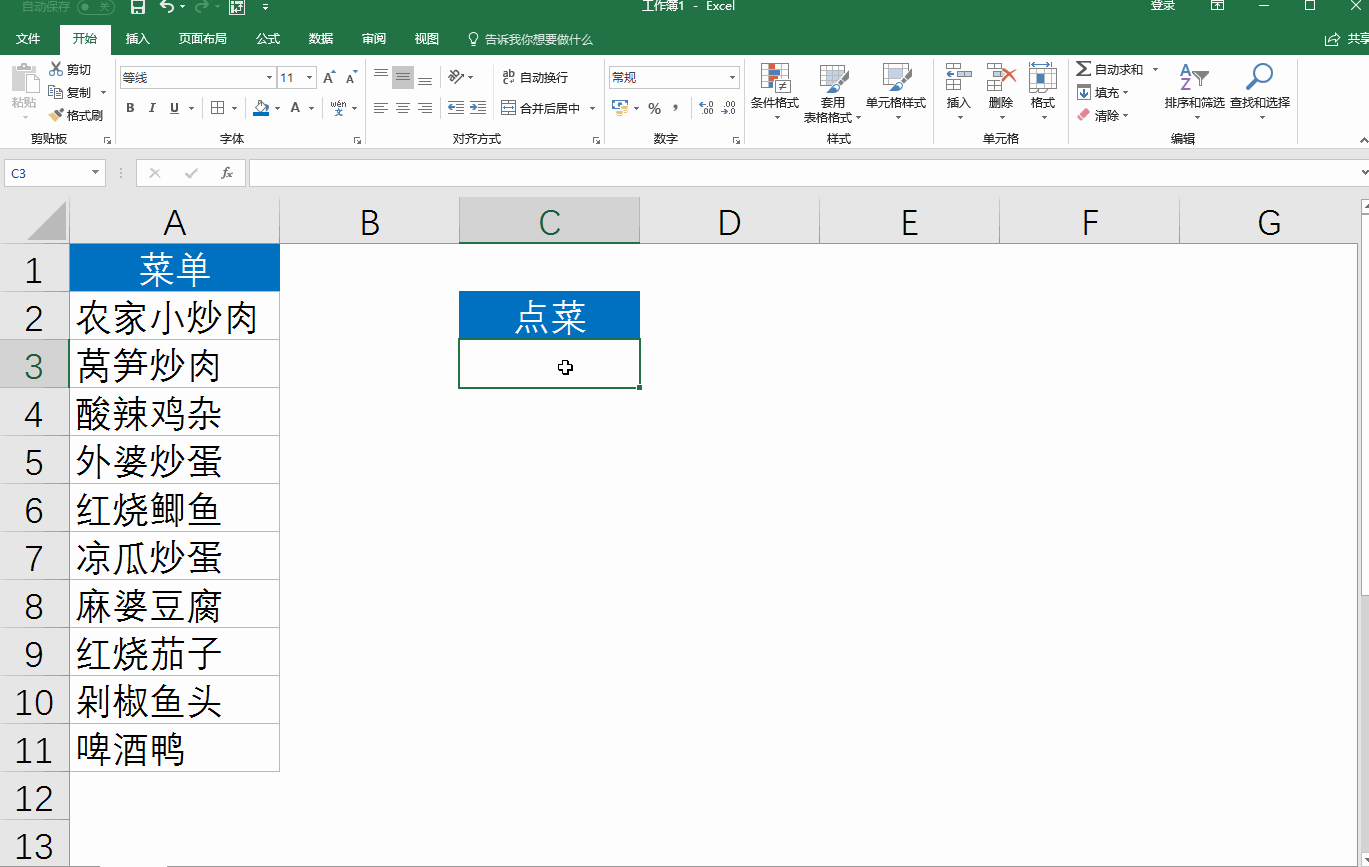
Task: Toggle bold formatting
Action: (x=130, y=108)
